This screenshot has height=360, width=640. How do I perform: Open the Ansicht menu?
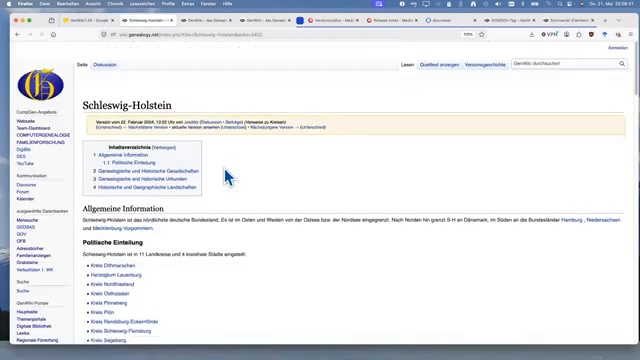pos(93,4)
